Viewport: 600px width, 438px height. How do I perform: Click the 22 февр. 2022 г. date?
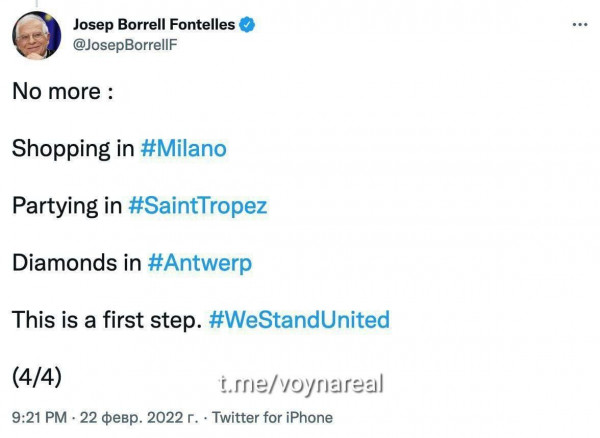pyautogui.click(x=139, y=417)
